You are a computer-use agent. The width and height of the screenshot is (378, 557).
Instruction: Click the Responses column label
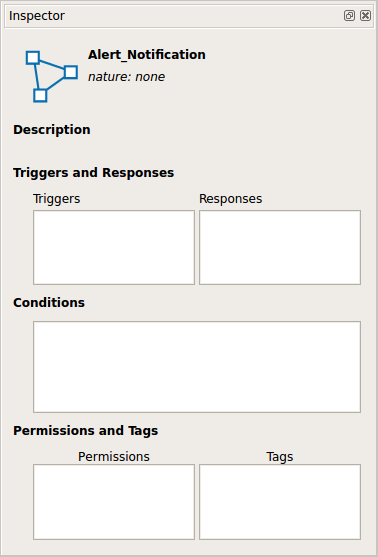coord(231,199)
